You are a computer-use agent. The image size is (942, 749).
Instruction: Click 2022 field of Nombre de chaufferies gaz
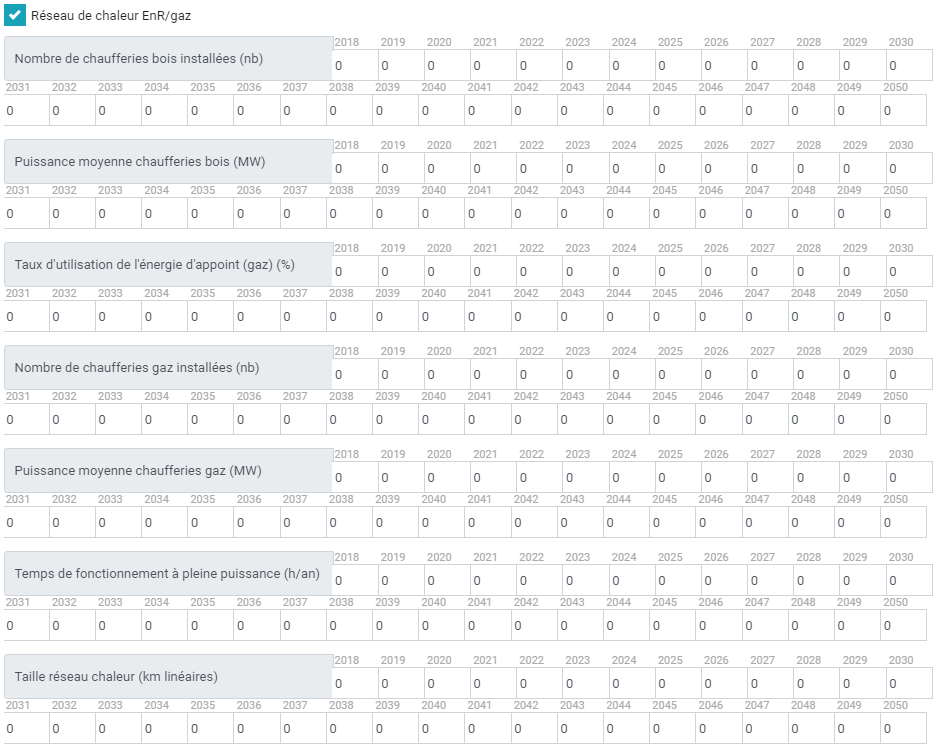click(x=539, y=375)
